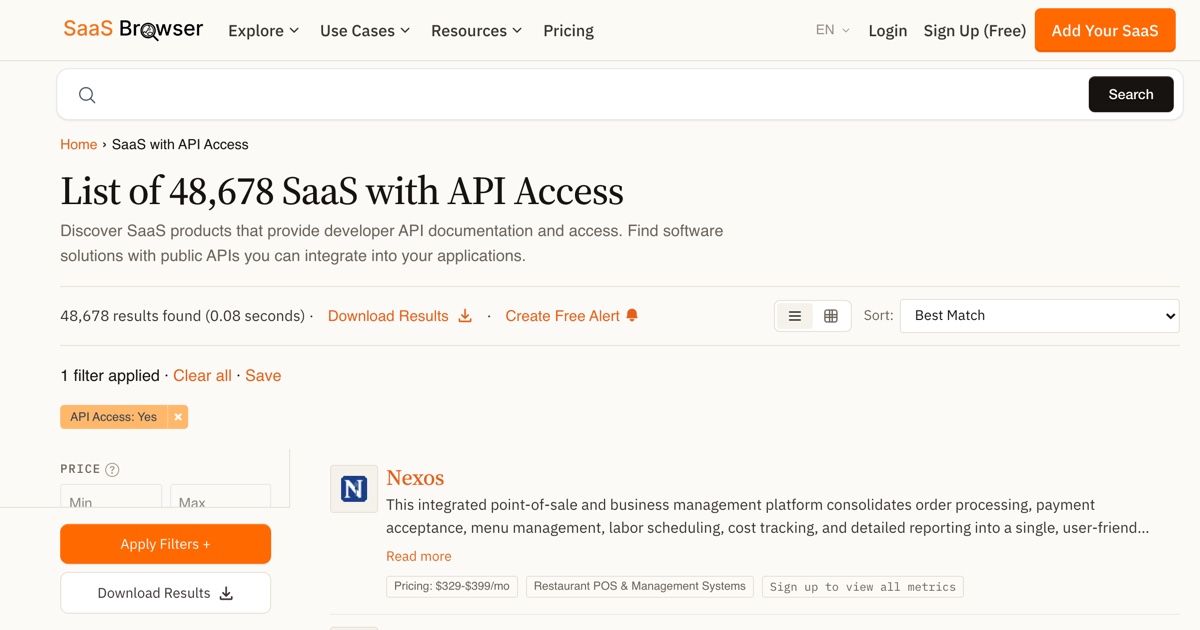Click Sign Up (Free)

pyautogui.click(x=975, y=31)
